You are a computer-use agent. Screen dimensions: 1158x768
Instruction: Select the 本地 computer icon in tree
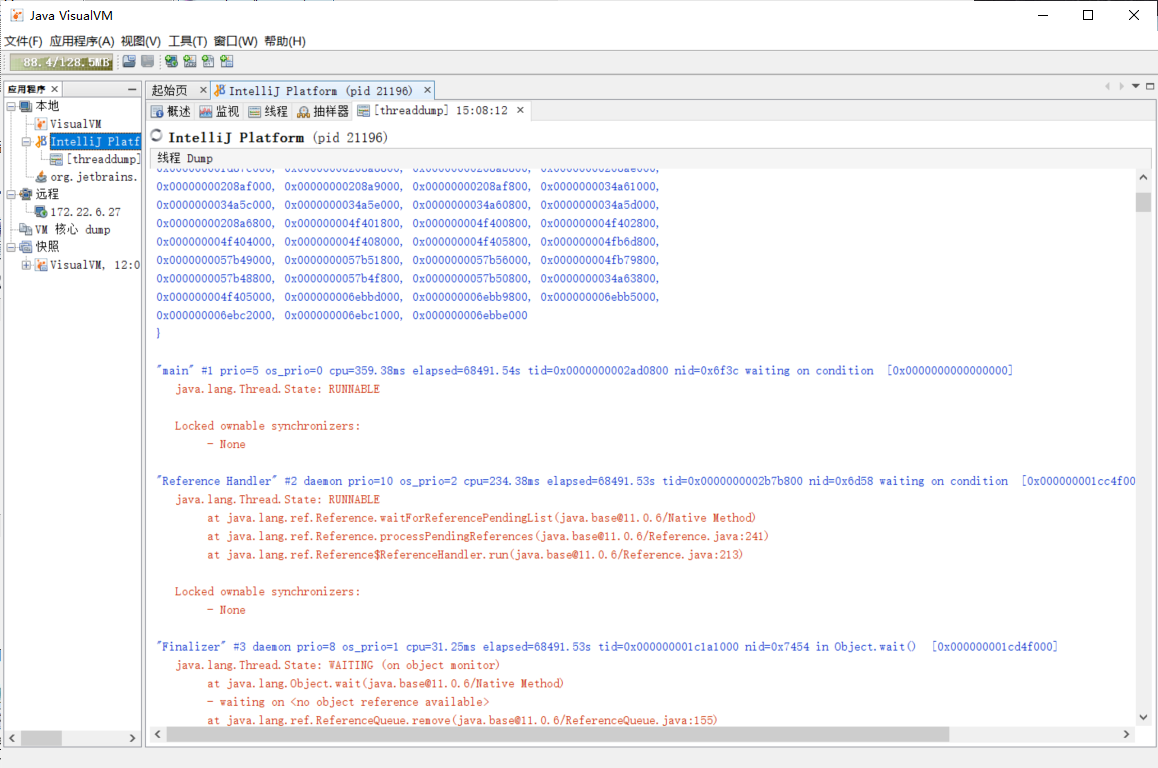click(26, 106)
